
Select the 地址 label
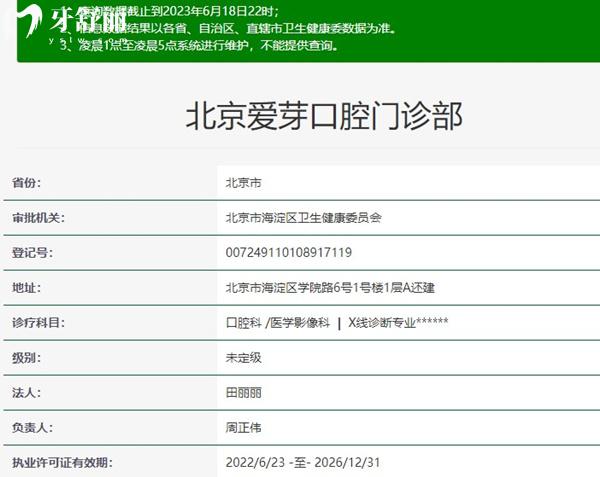[26, 287]
